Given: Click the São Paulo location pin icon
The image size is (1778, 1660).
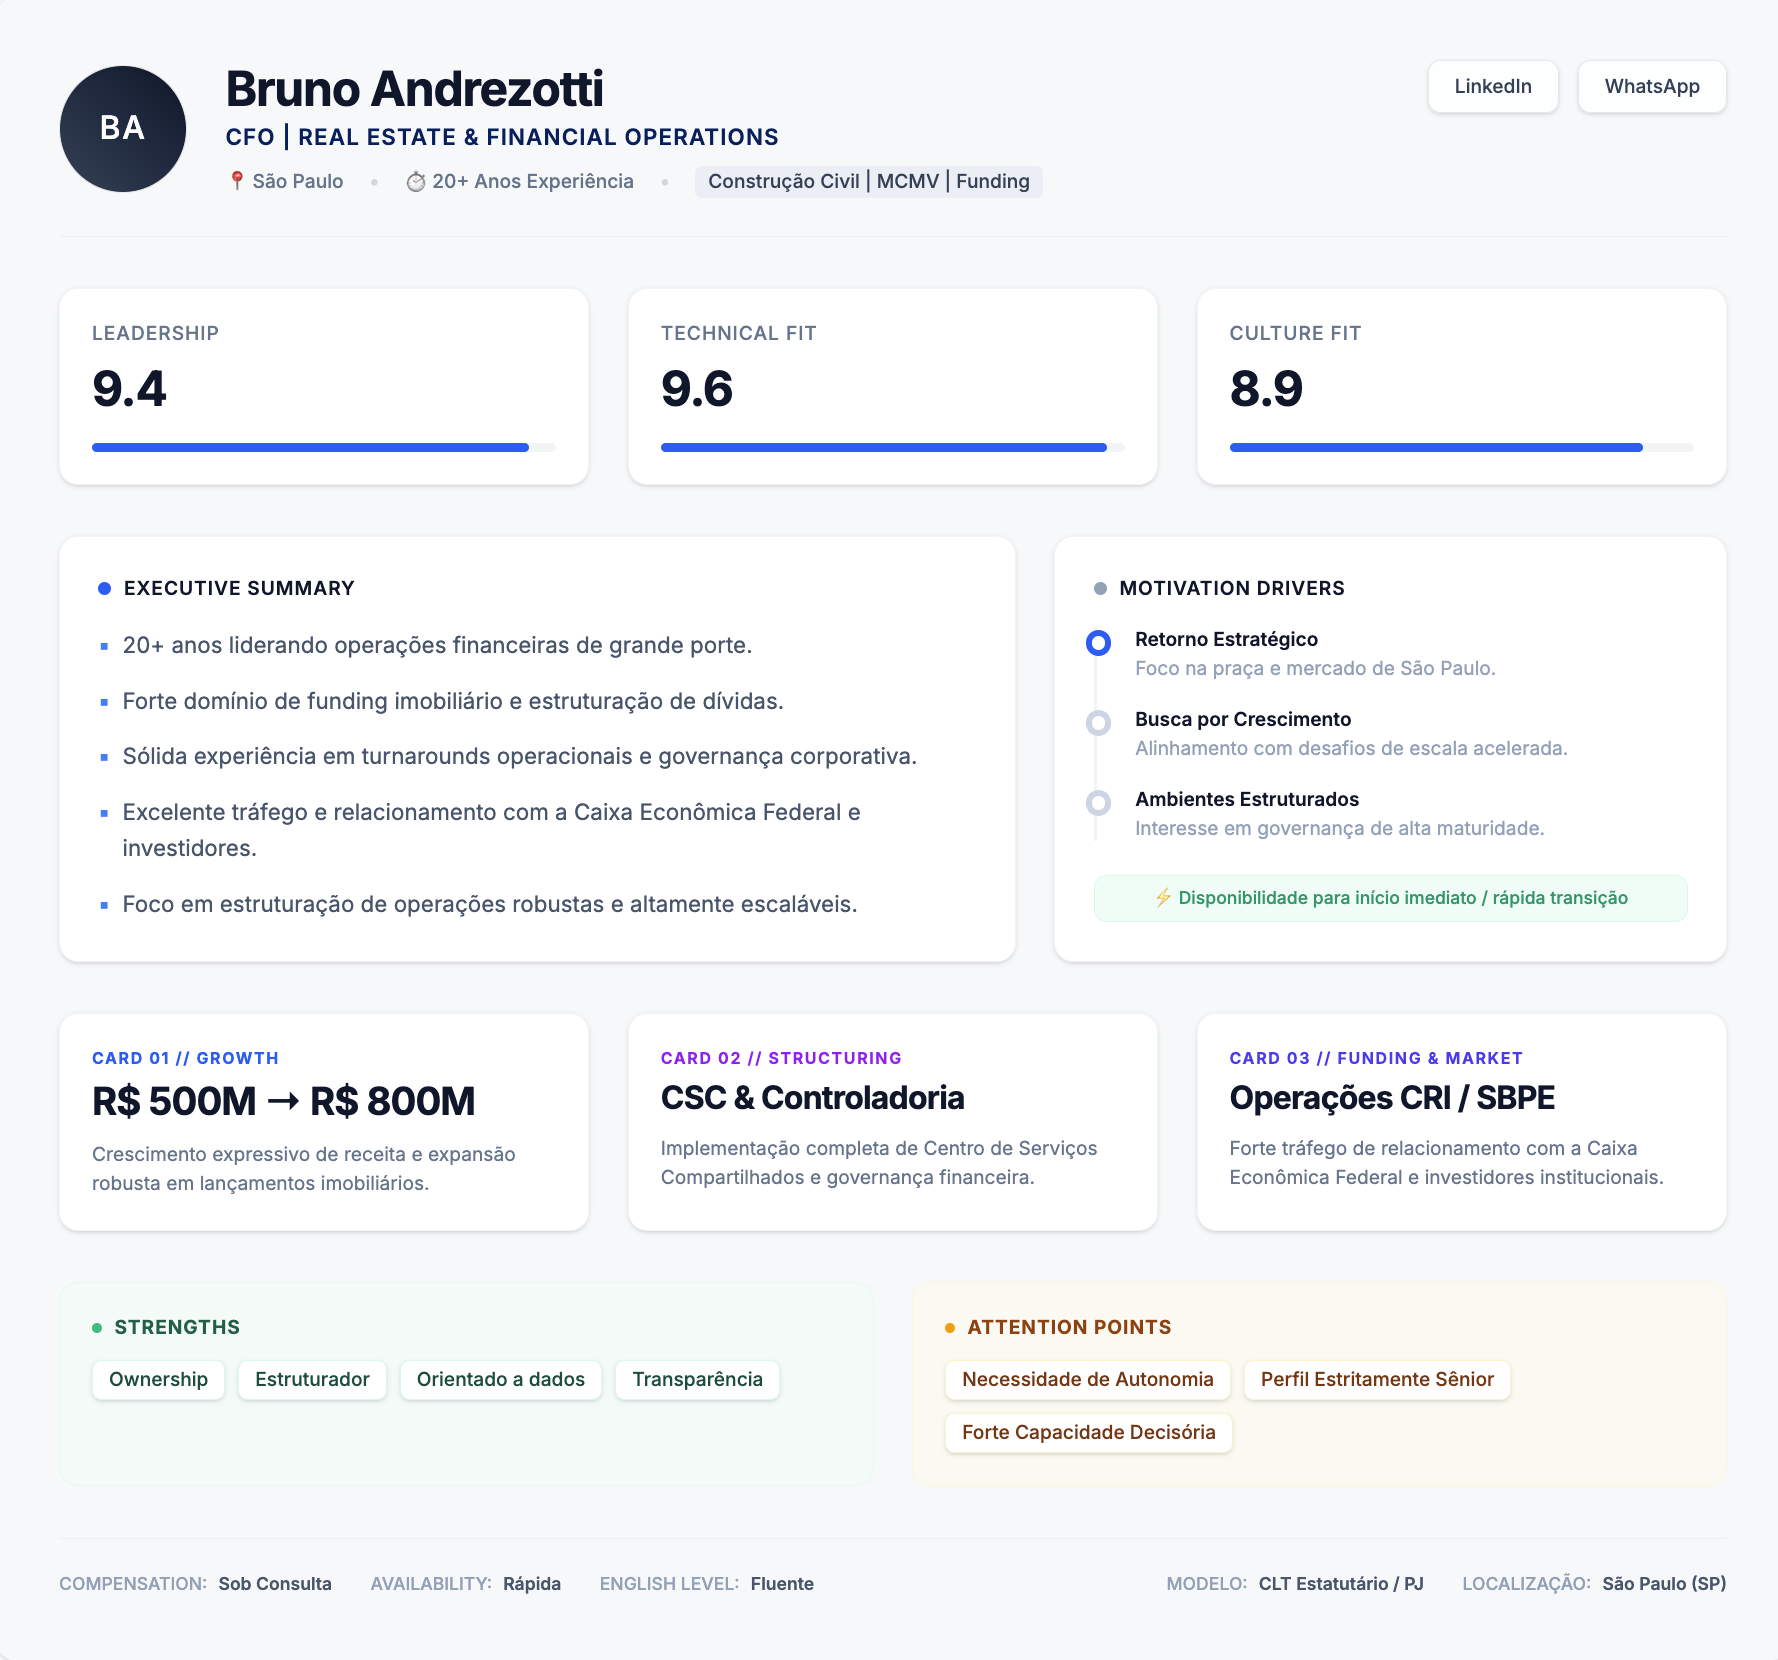Looking at the screenshot, I should coord(237,181).
